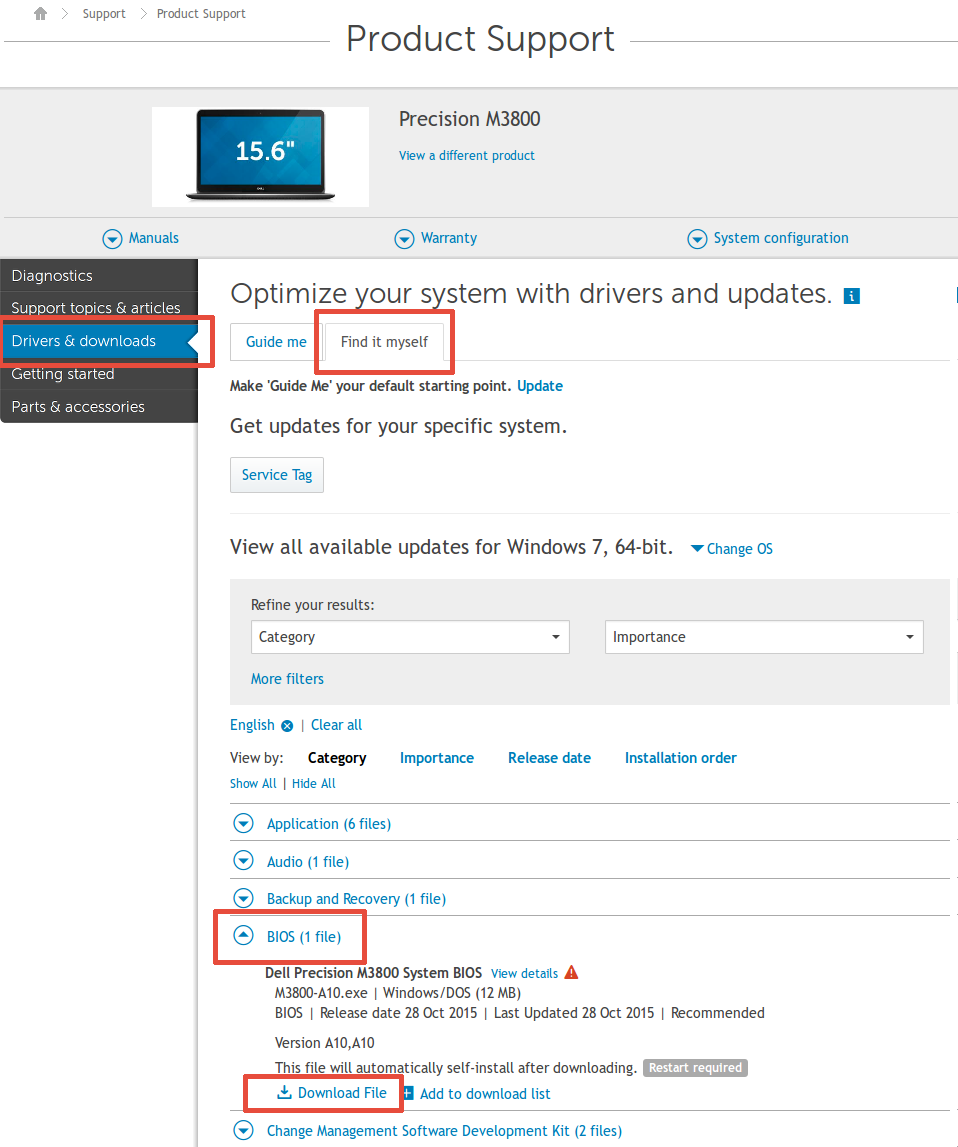Open Getting started in the sidebar

coord(99,374)
